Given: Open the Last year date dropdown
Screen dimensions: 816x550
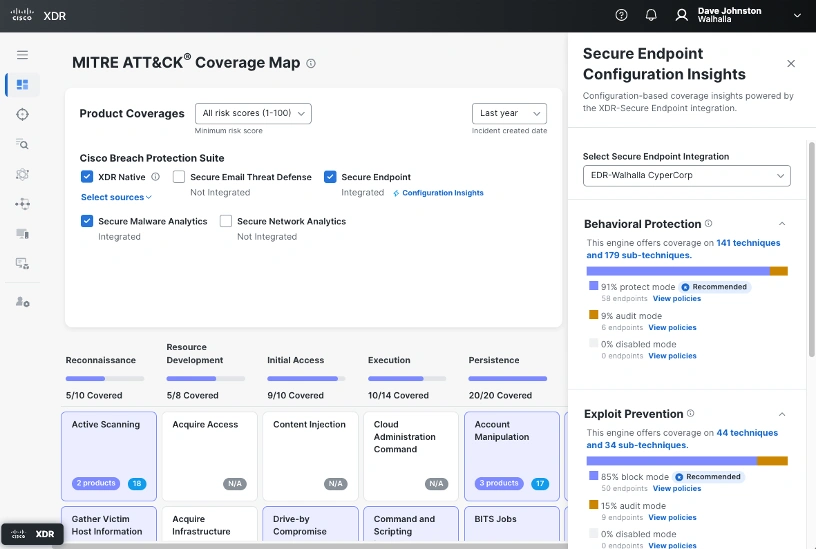Looking at the screenshot, I should tap(509, 113).
